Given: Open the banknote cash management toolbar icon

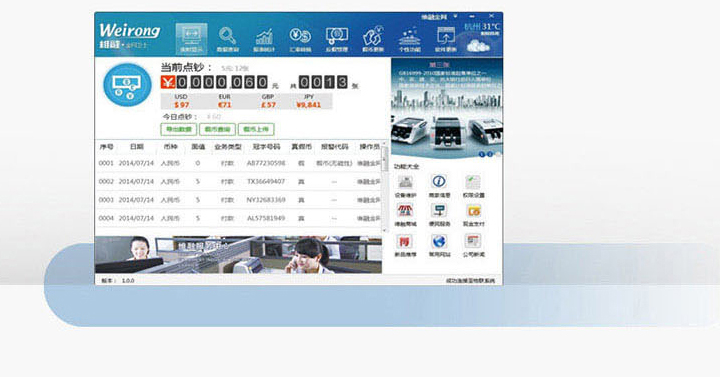Looking at the screenshot, I should point(337,39).
